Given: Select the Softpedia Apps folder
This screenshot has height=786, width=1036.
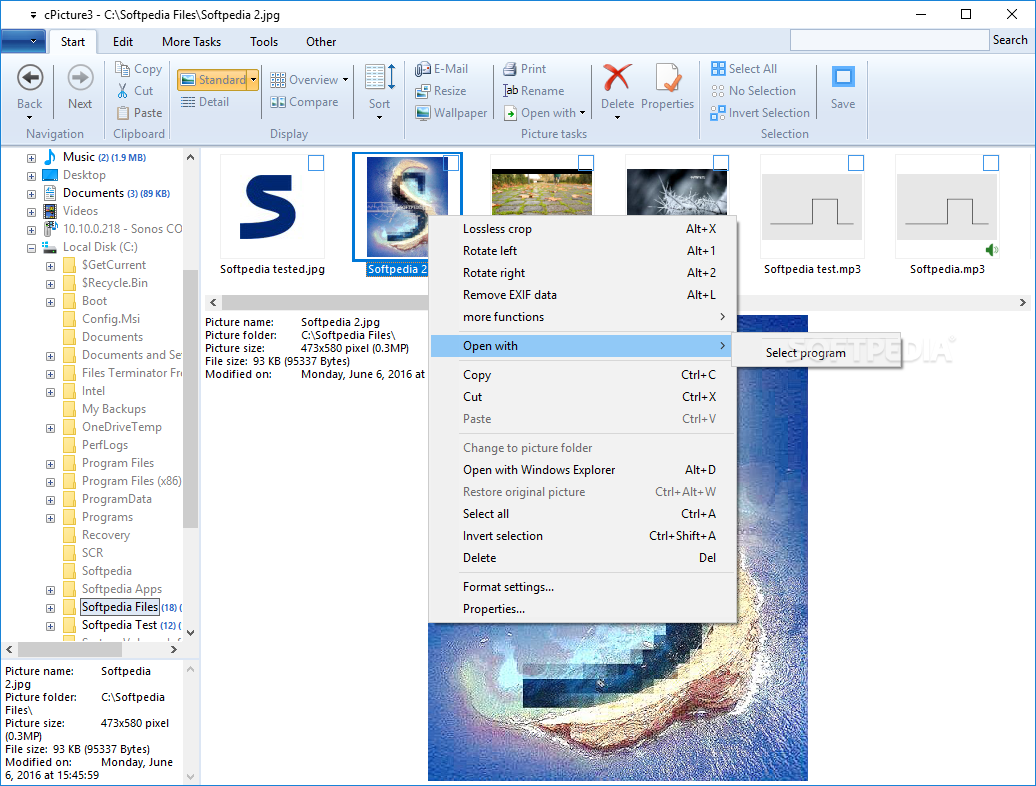Looking at the screenshot, I should [122, 589].
